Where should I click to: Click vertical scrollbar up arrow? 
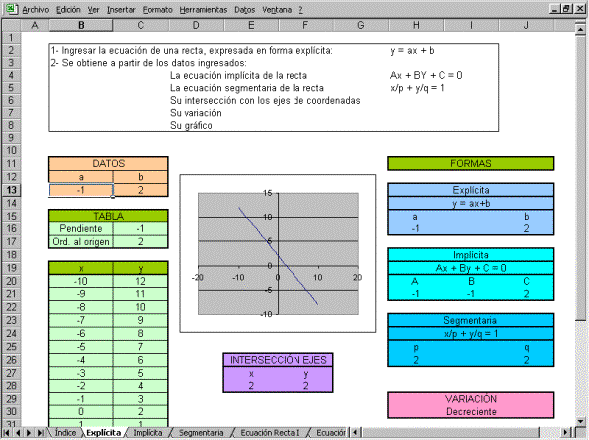click(x=580, y=28)
